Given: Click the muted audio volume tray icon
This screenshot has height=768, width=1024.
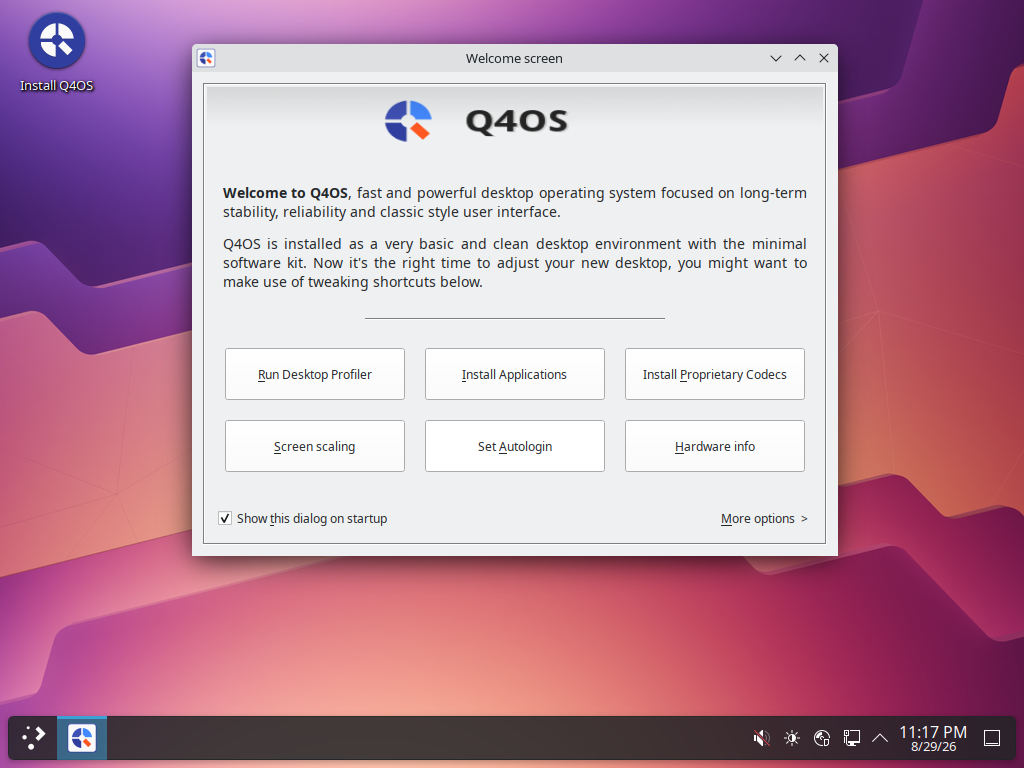Looking at the screenshot, I should click(761, 738).
